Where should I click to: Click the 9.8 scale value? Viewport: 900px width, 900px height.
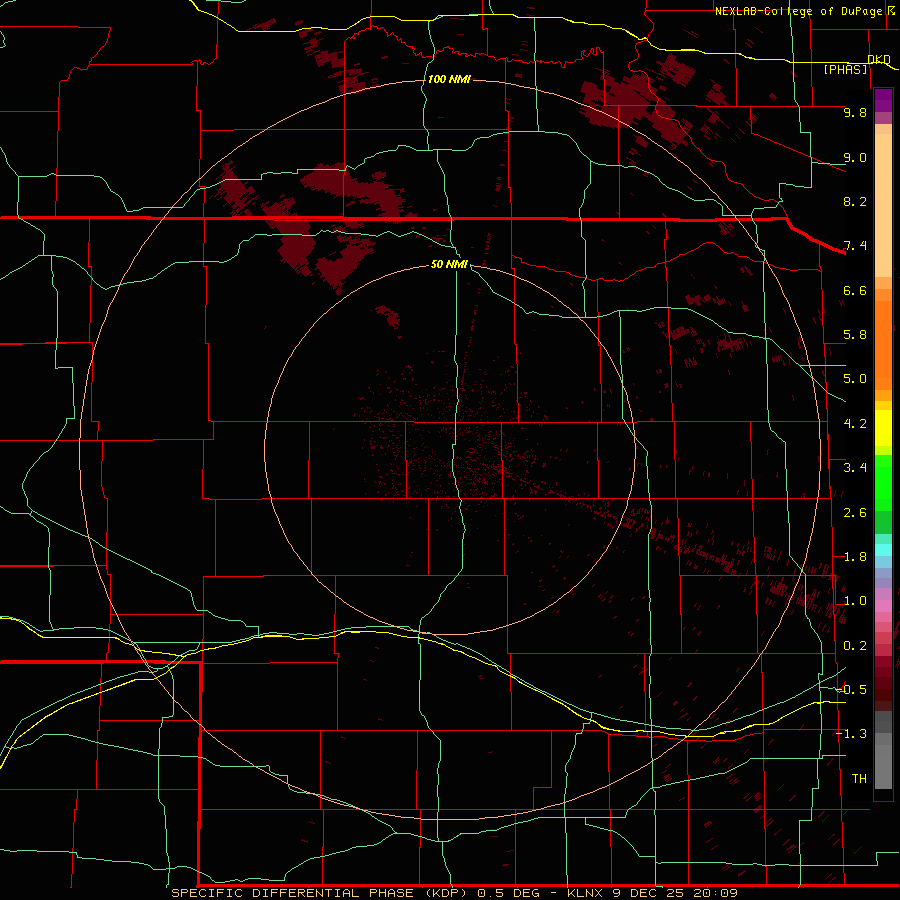coord(855,112)
